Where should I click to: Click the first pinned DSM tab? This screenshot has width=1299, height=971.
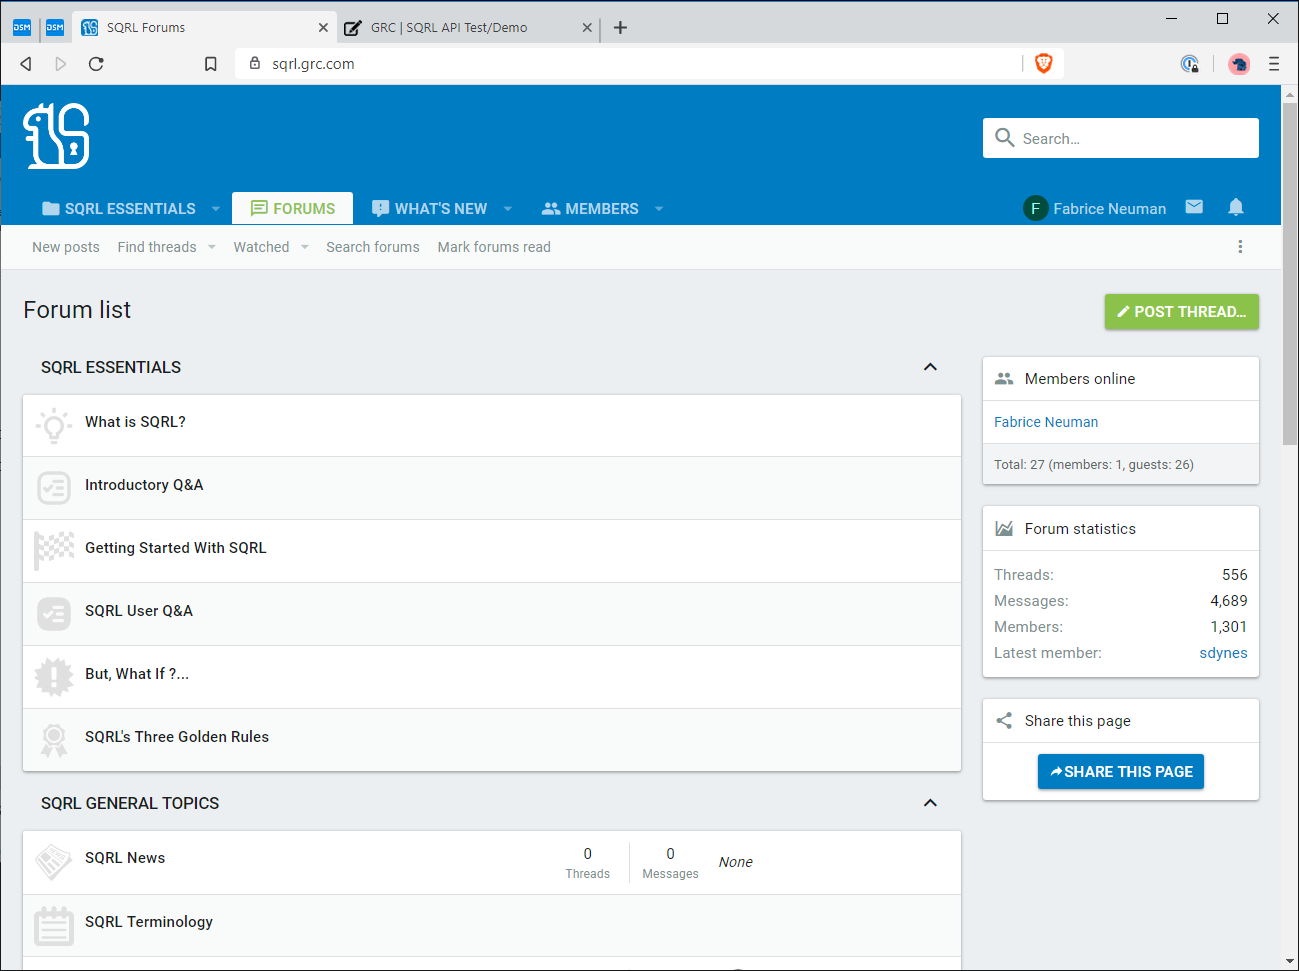pos(22,28)
